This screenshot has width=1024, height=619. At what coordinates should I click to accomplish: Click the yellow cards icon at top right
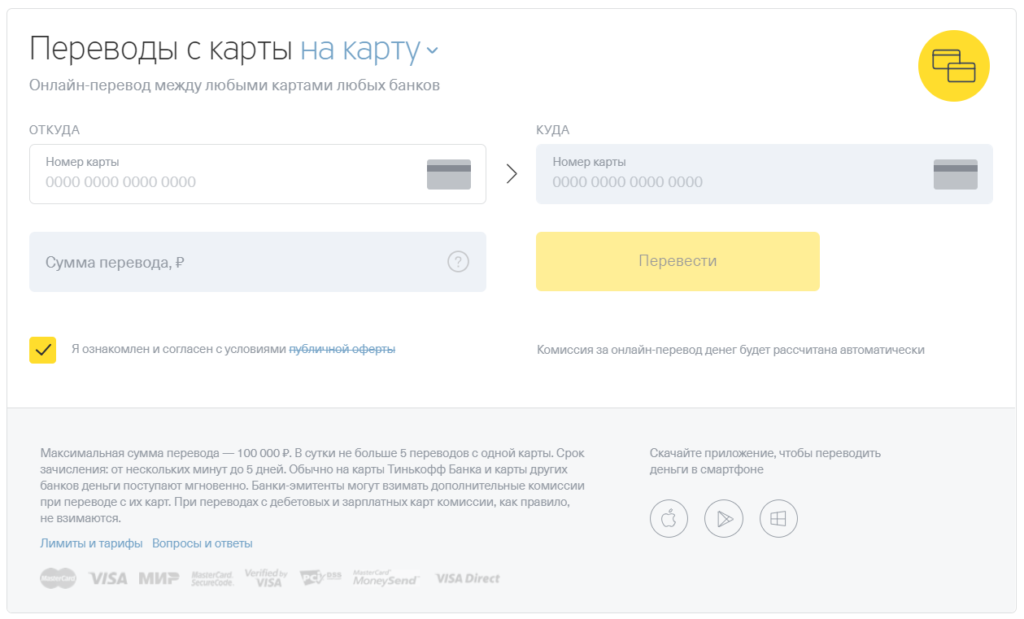(x=953, y=66)
